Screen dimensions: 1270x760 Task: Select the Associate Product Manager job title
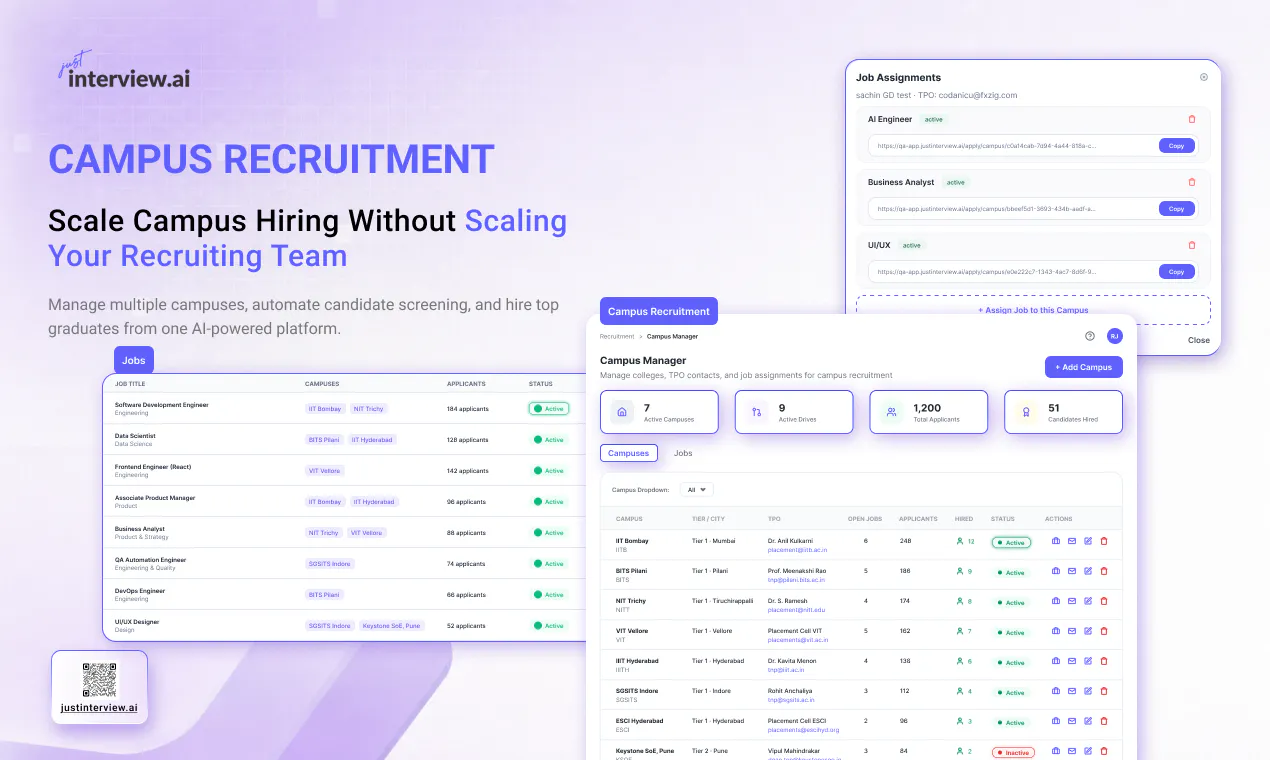pos(155,498)
